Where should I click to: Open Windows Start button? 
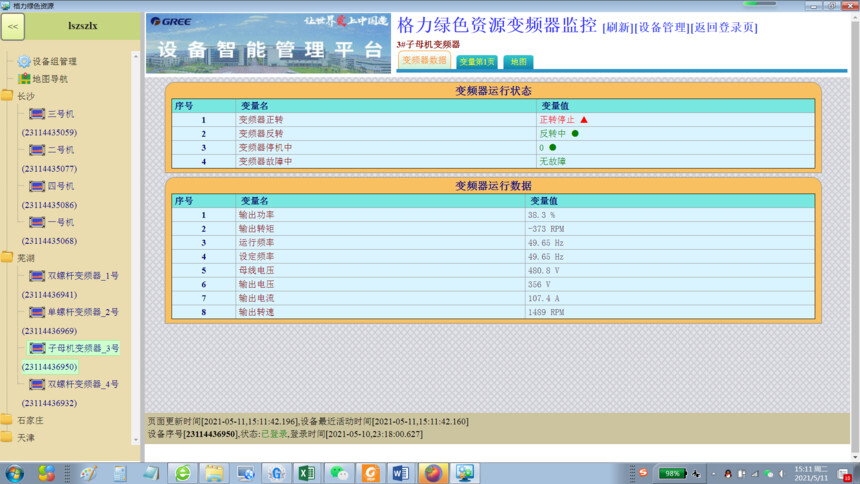click(15, 473)
